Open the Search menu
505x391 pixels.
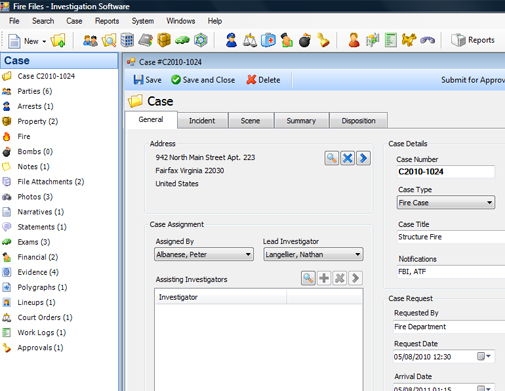coord(43,21)
